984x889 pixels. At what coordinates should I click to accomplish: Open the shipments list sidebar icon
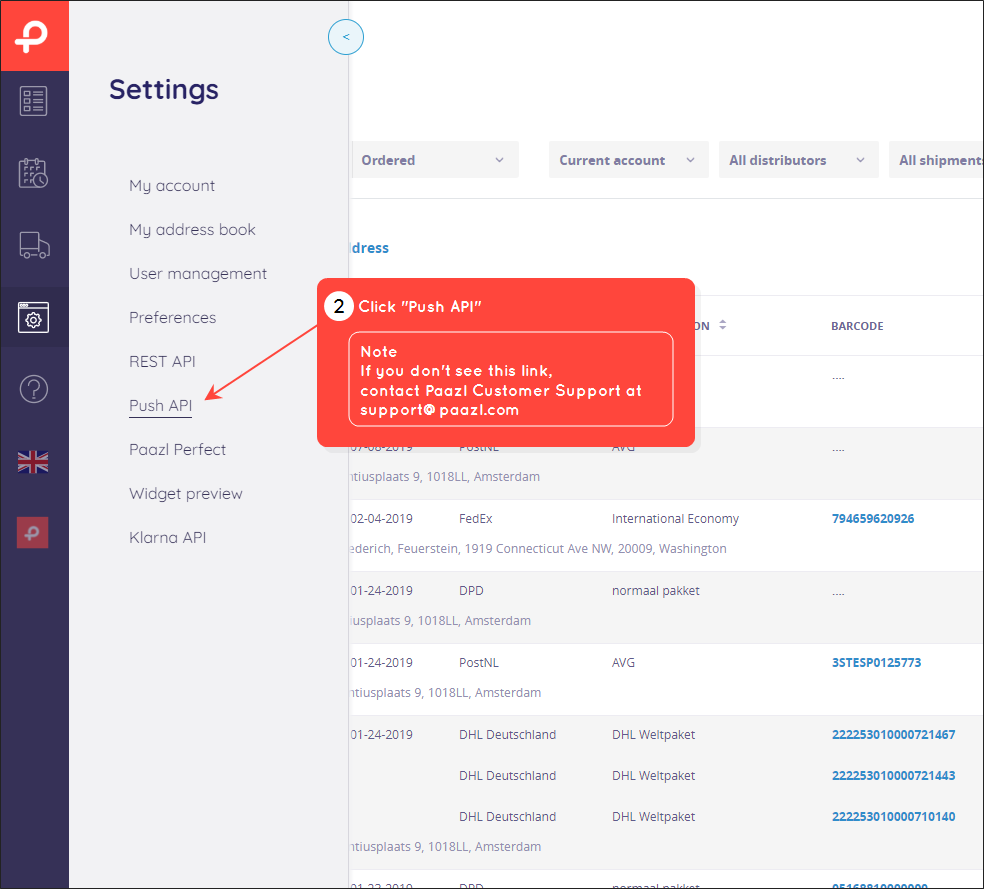(33, 101)
